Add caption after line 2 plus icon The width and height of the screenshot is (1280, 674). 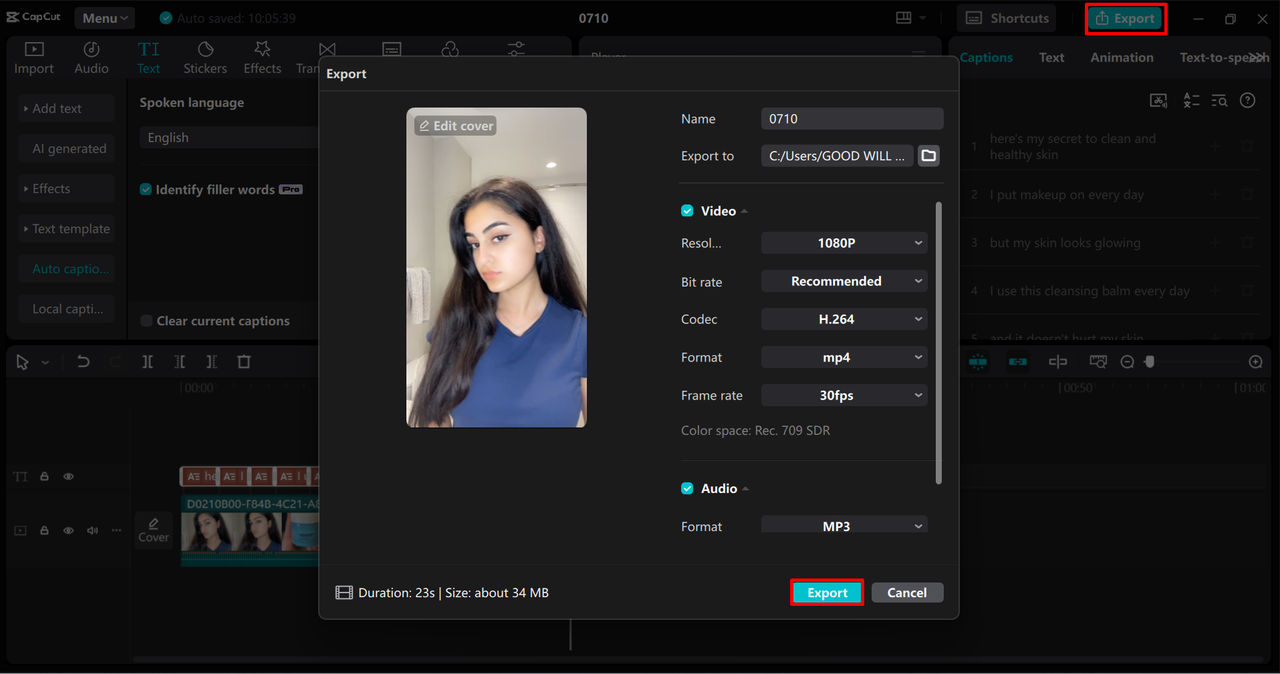[1215, 195]
